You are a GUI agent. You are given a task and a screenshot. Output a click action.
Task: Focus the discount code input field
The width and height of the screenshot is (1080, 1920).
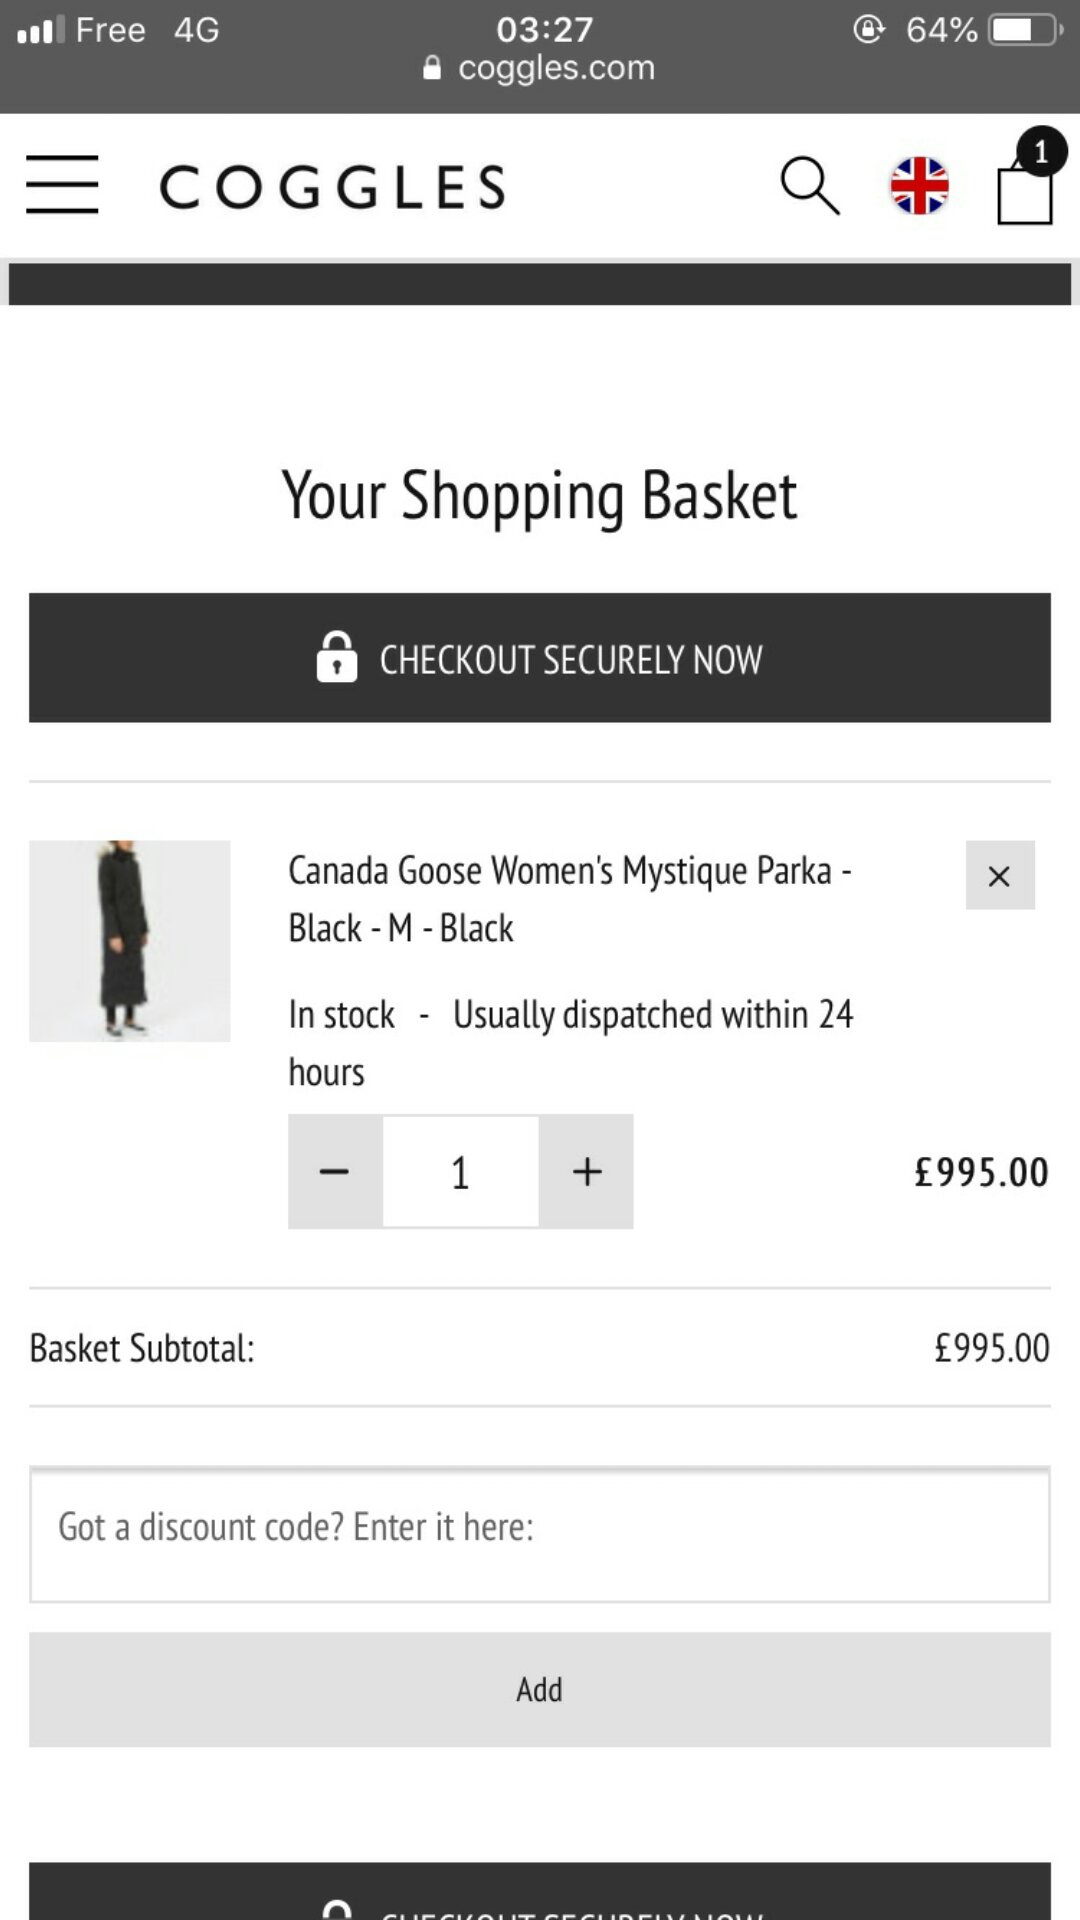click(540, 1535)
